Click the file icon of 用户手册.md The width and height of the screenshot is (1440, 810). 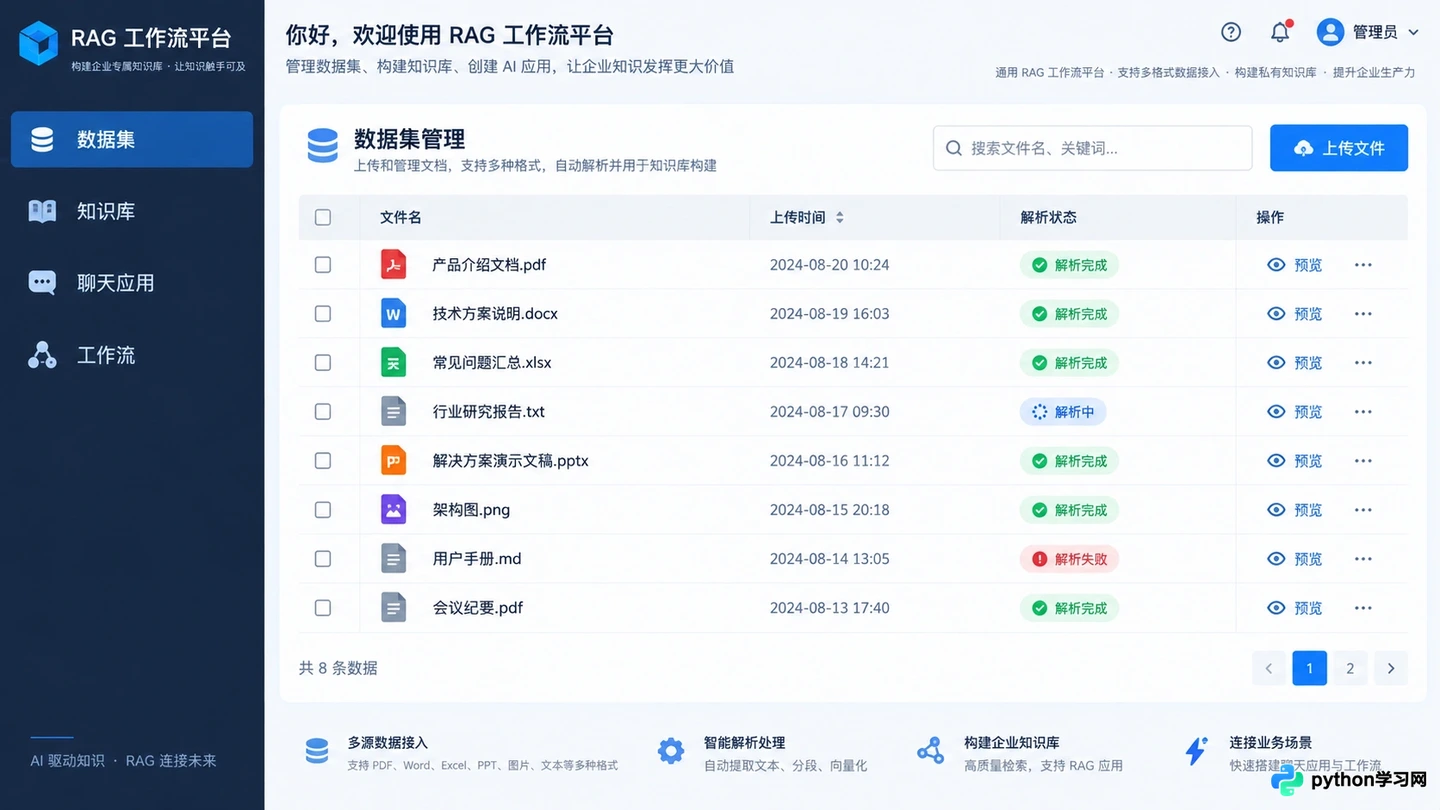click(394, 559)
